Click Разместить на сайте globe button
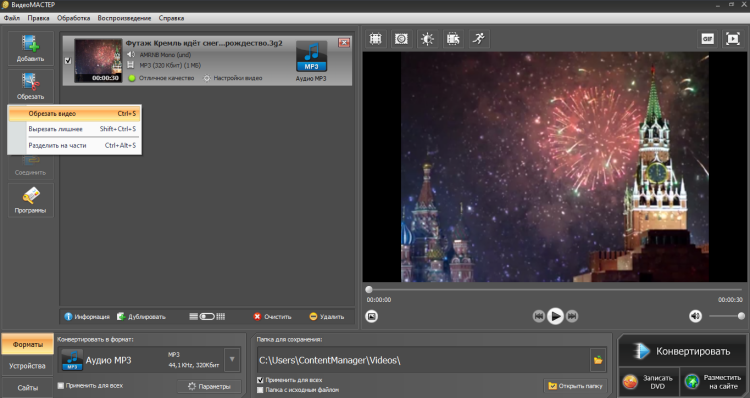 click(714, 382)
